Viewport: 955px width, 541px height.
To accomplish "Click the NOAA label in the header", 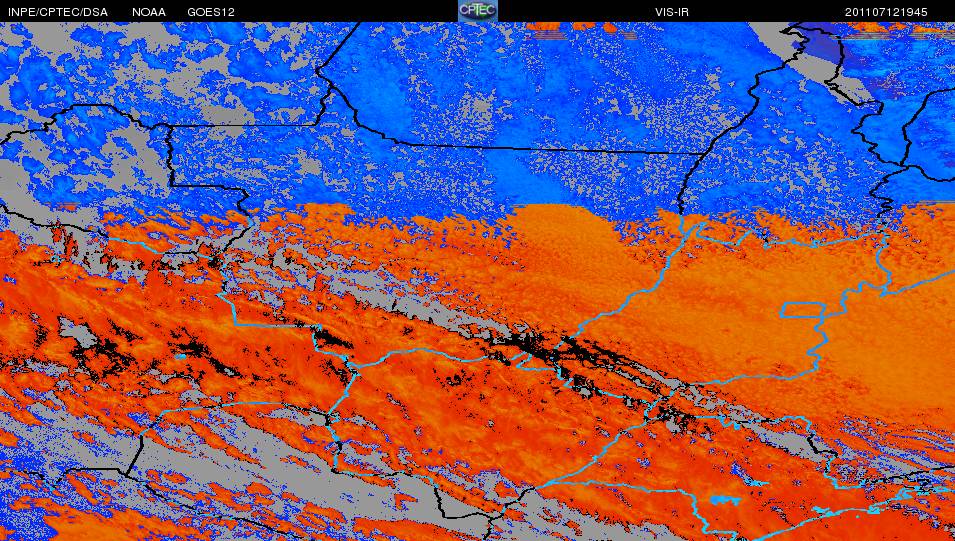I will click(149, 12).
